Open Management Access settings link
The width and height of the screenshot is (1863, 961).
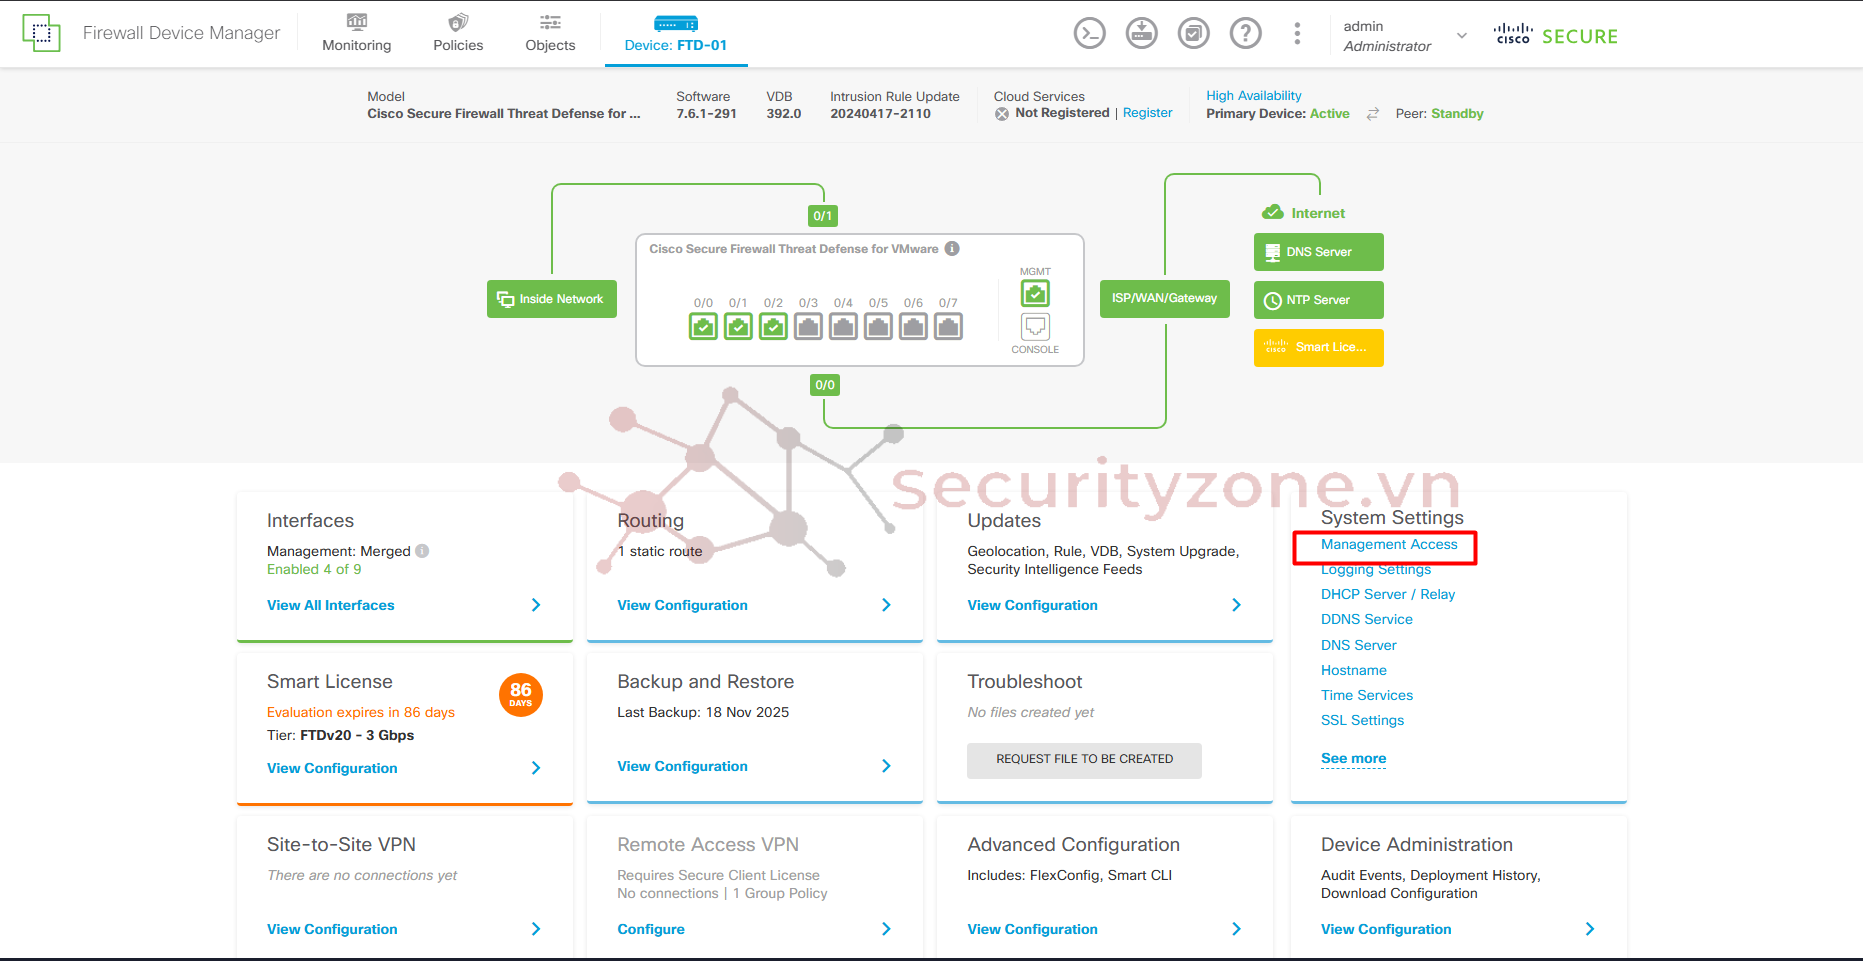(1388, 545)
